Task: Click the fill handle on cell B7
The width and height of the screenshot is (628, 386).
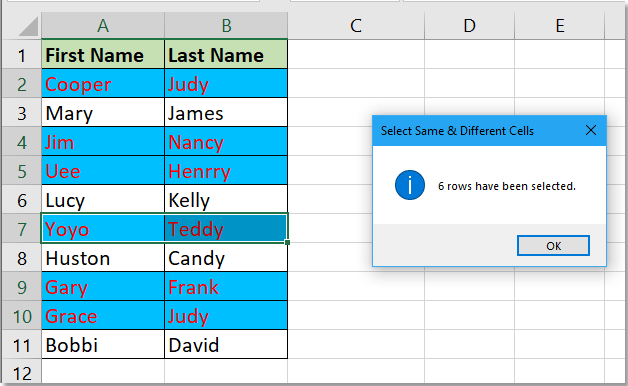Action: (288, 242)
